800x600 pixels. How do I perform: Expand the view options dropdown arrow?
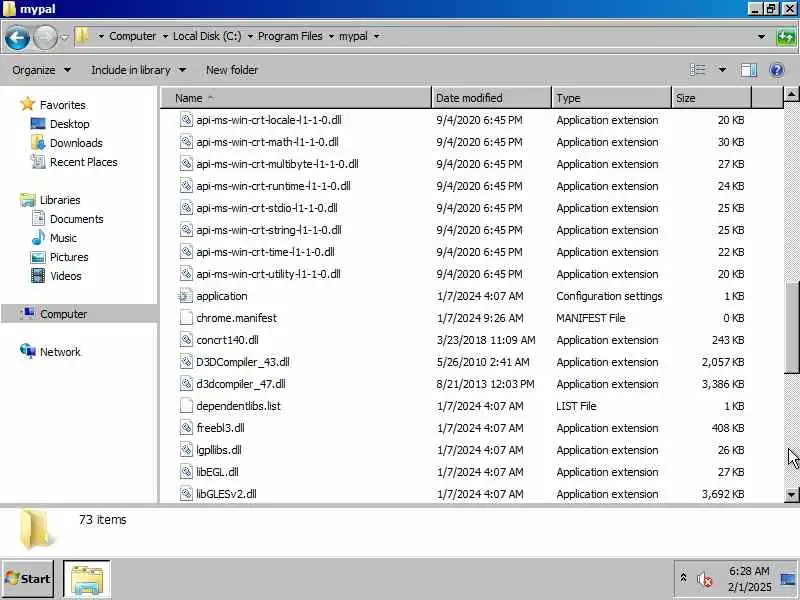(722, 70)
